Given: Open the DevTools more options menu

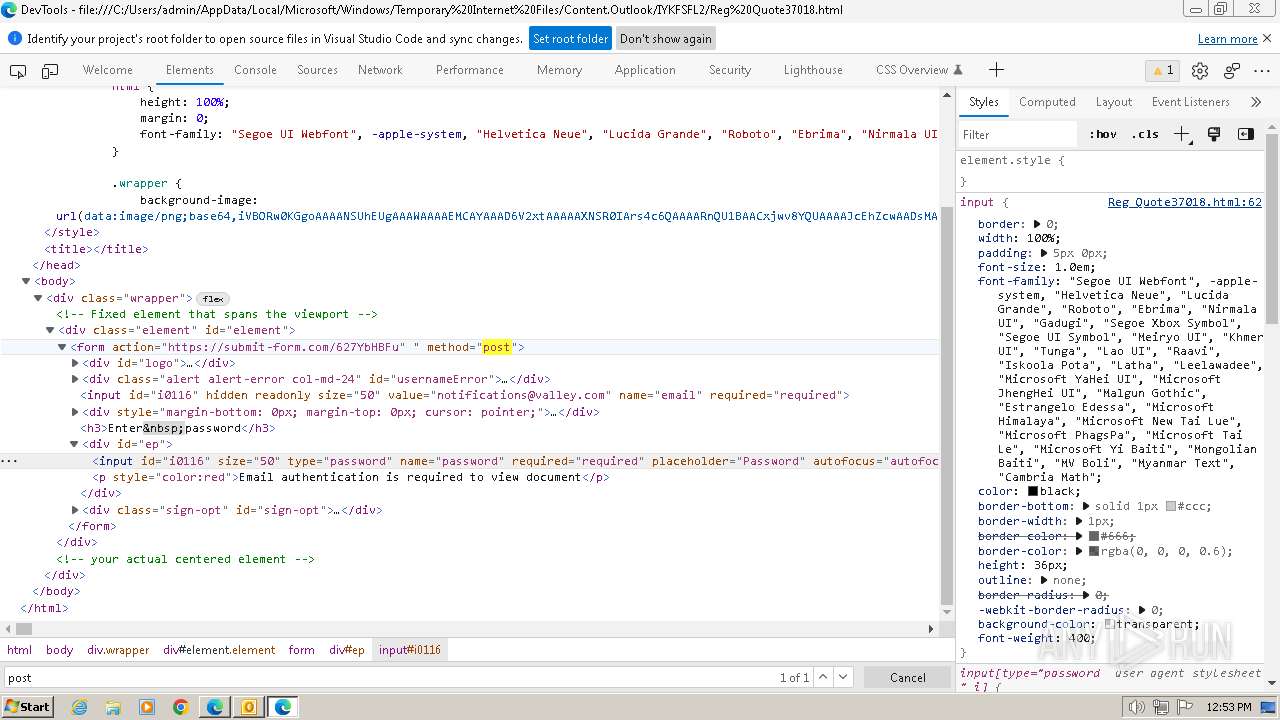Looking at the screenshot, I should click(x=1262, y=70).
